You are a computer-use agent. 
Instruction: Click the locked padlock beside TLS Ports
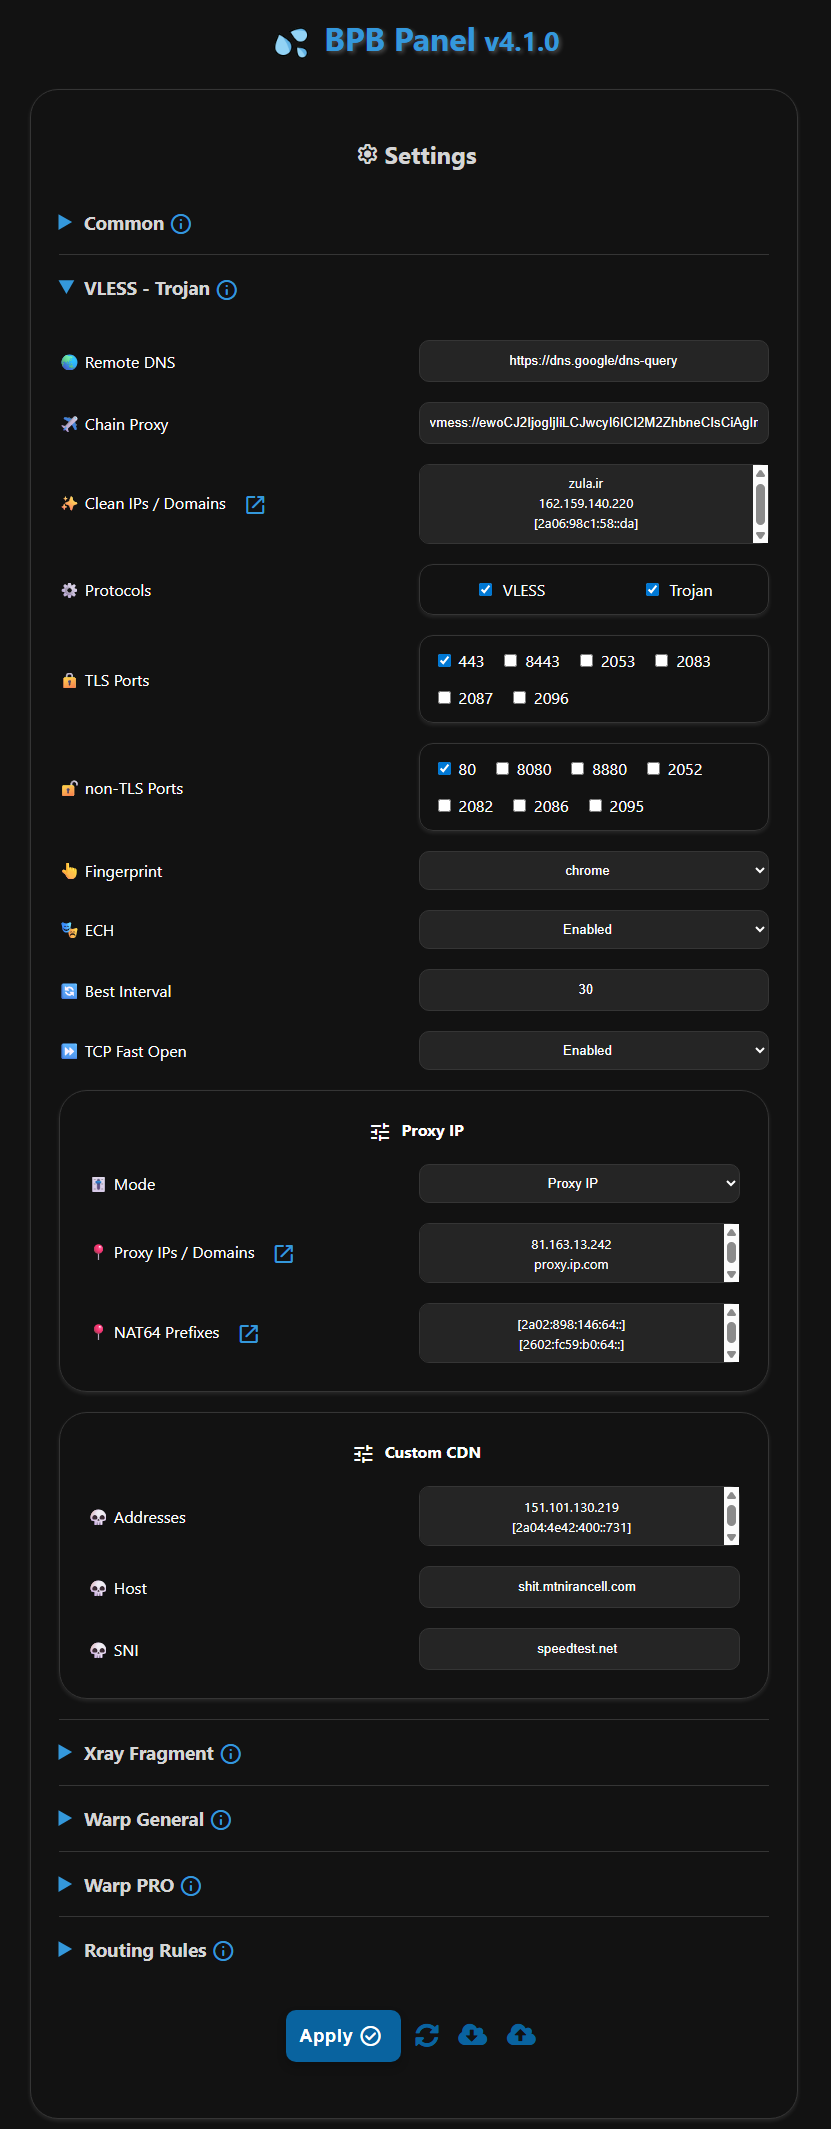tap(69, 680)
